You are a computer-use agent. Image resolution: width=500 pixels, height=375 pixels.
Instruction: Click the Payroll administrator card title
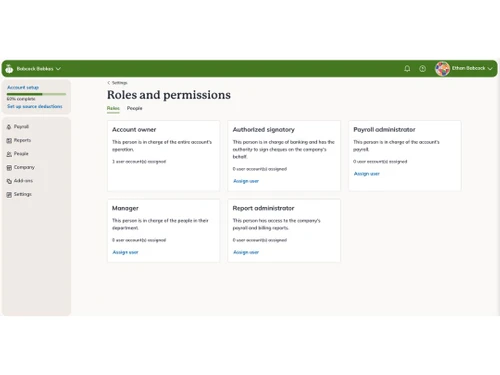384,130
